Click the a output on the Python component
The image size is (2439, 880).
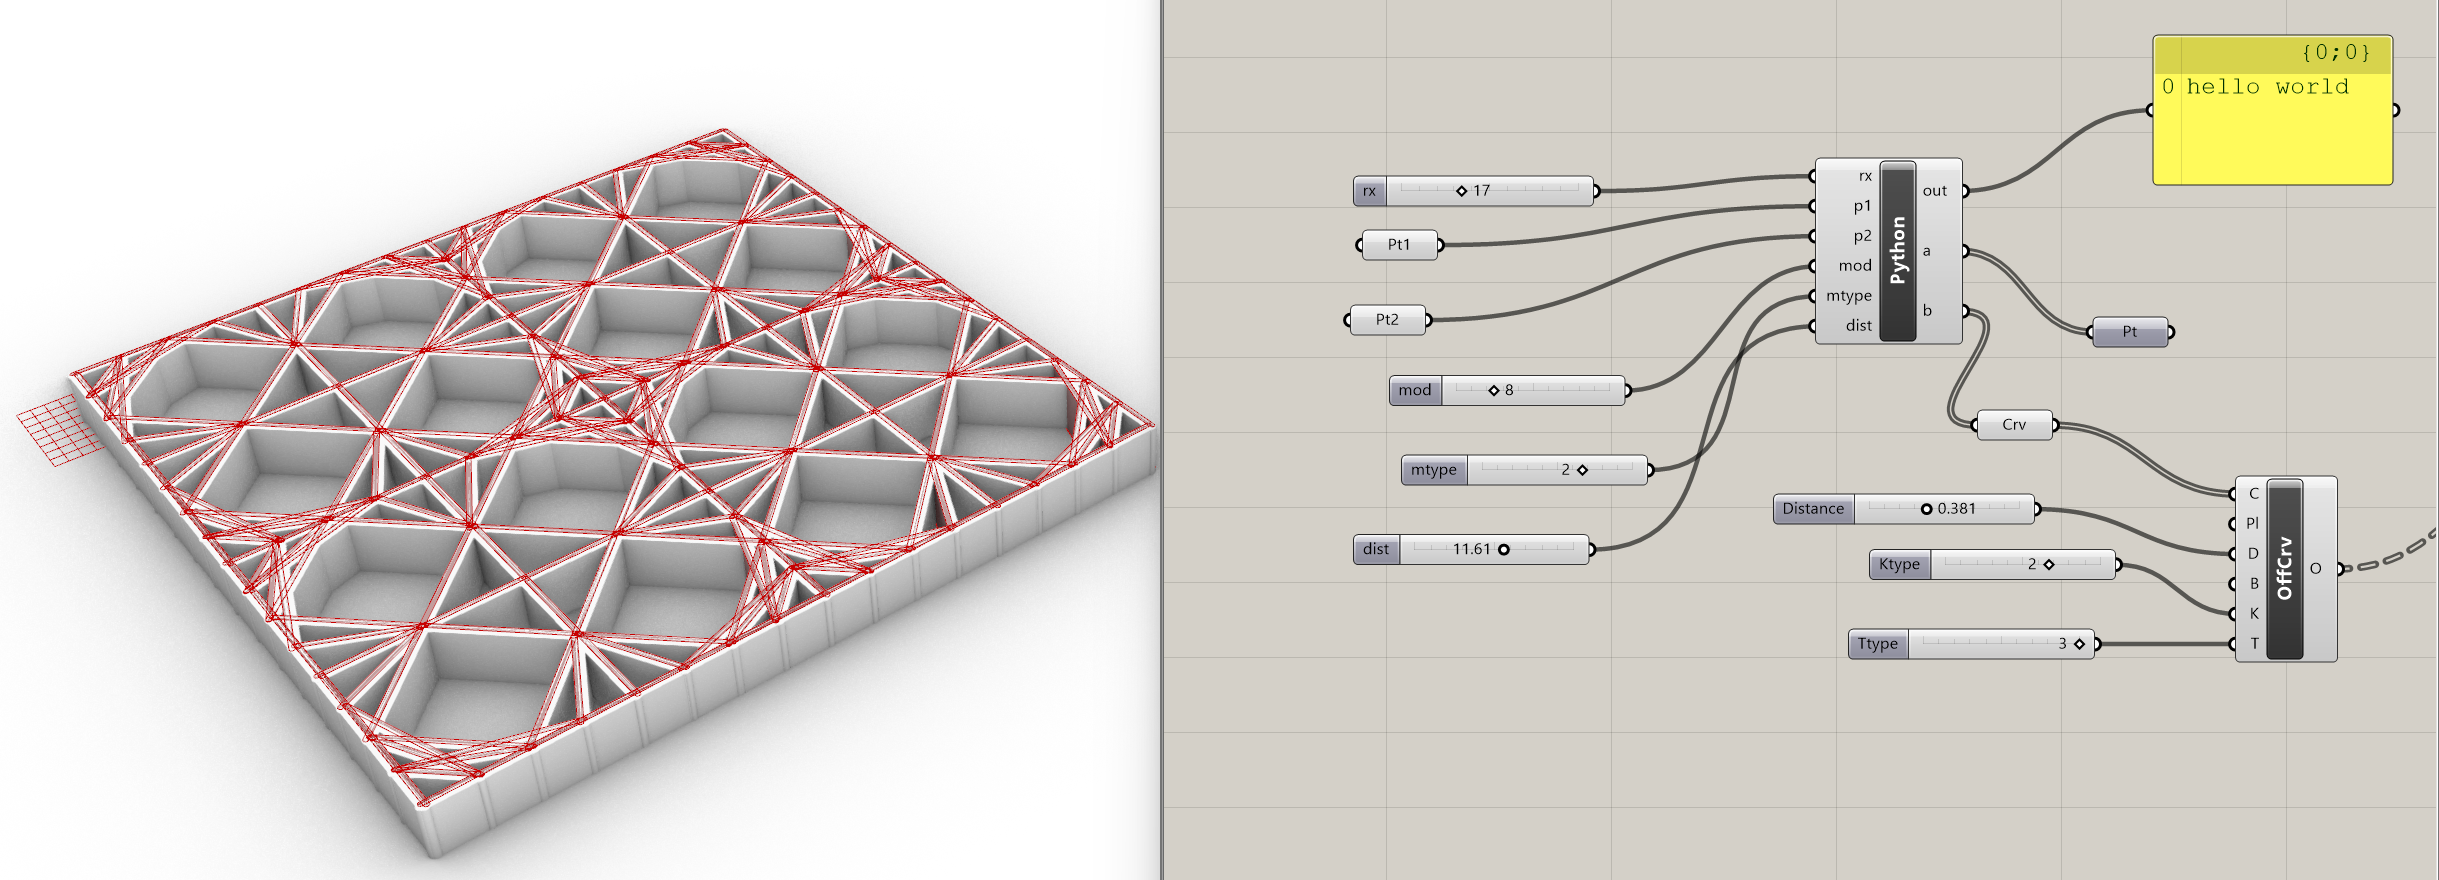click(1927, 251)
